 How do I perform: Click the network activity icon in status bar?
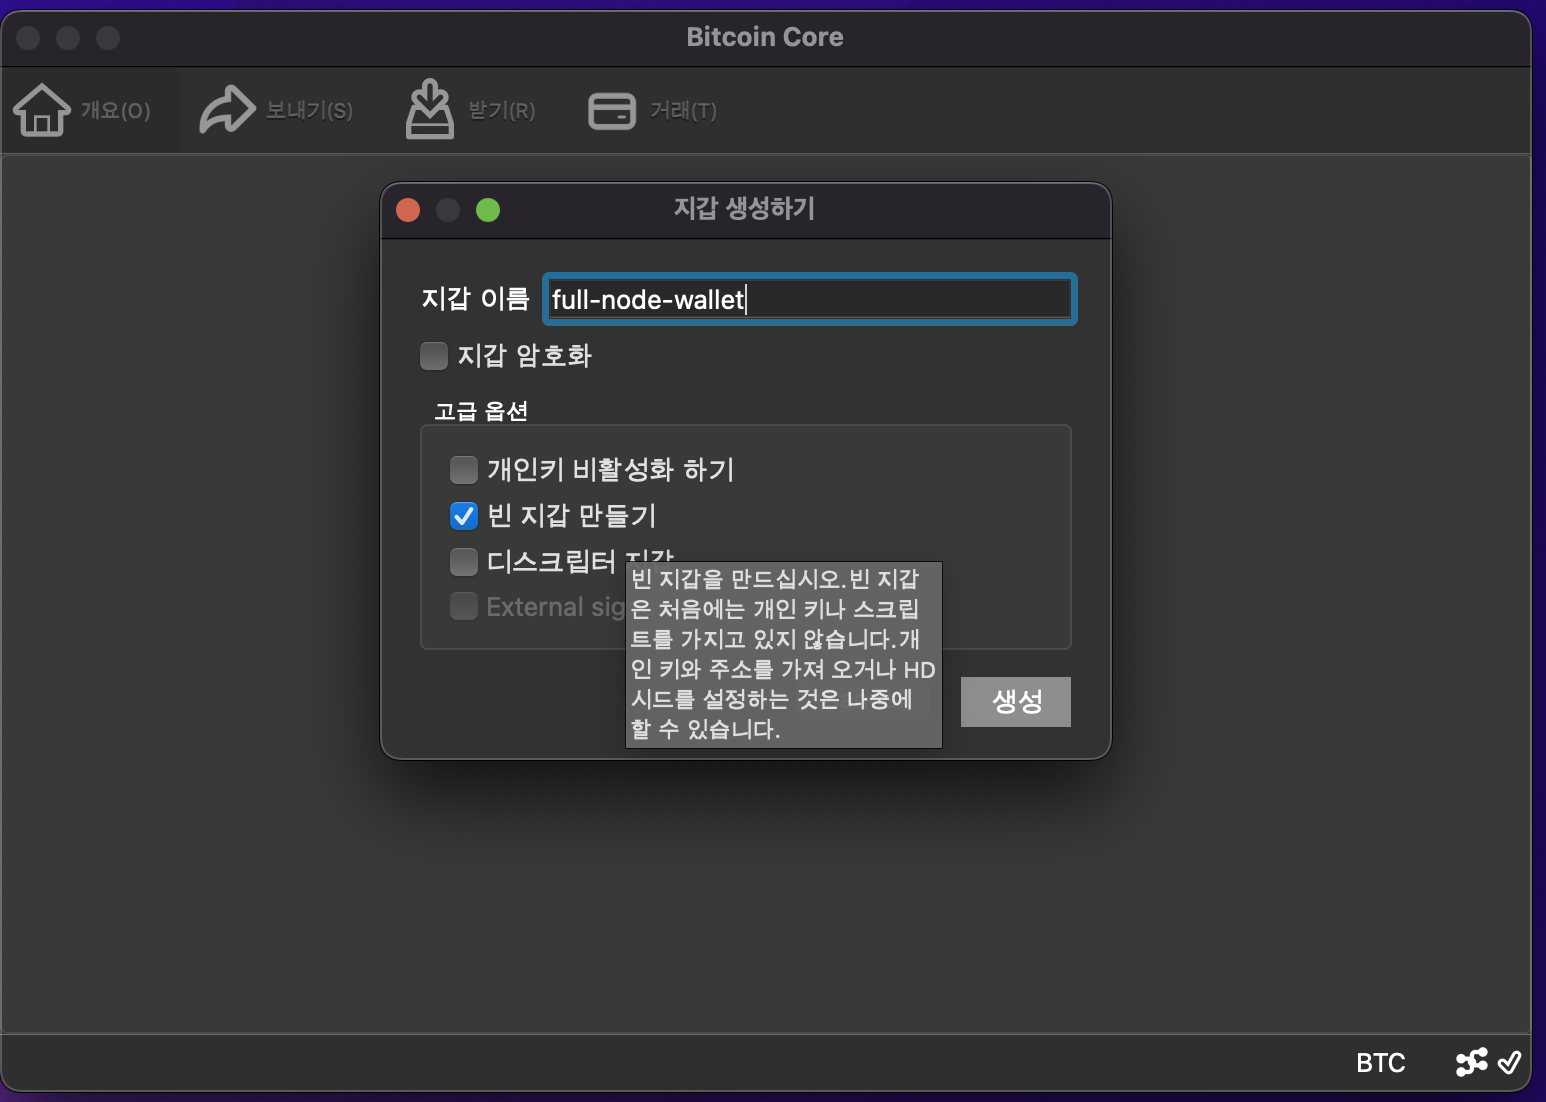[x=1472, y=1062]
